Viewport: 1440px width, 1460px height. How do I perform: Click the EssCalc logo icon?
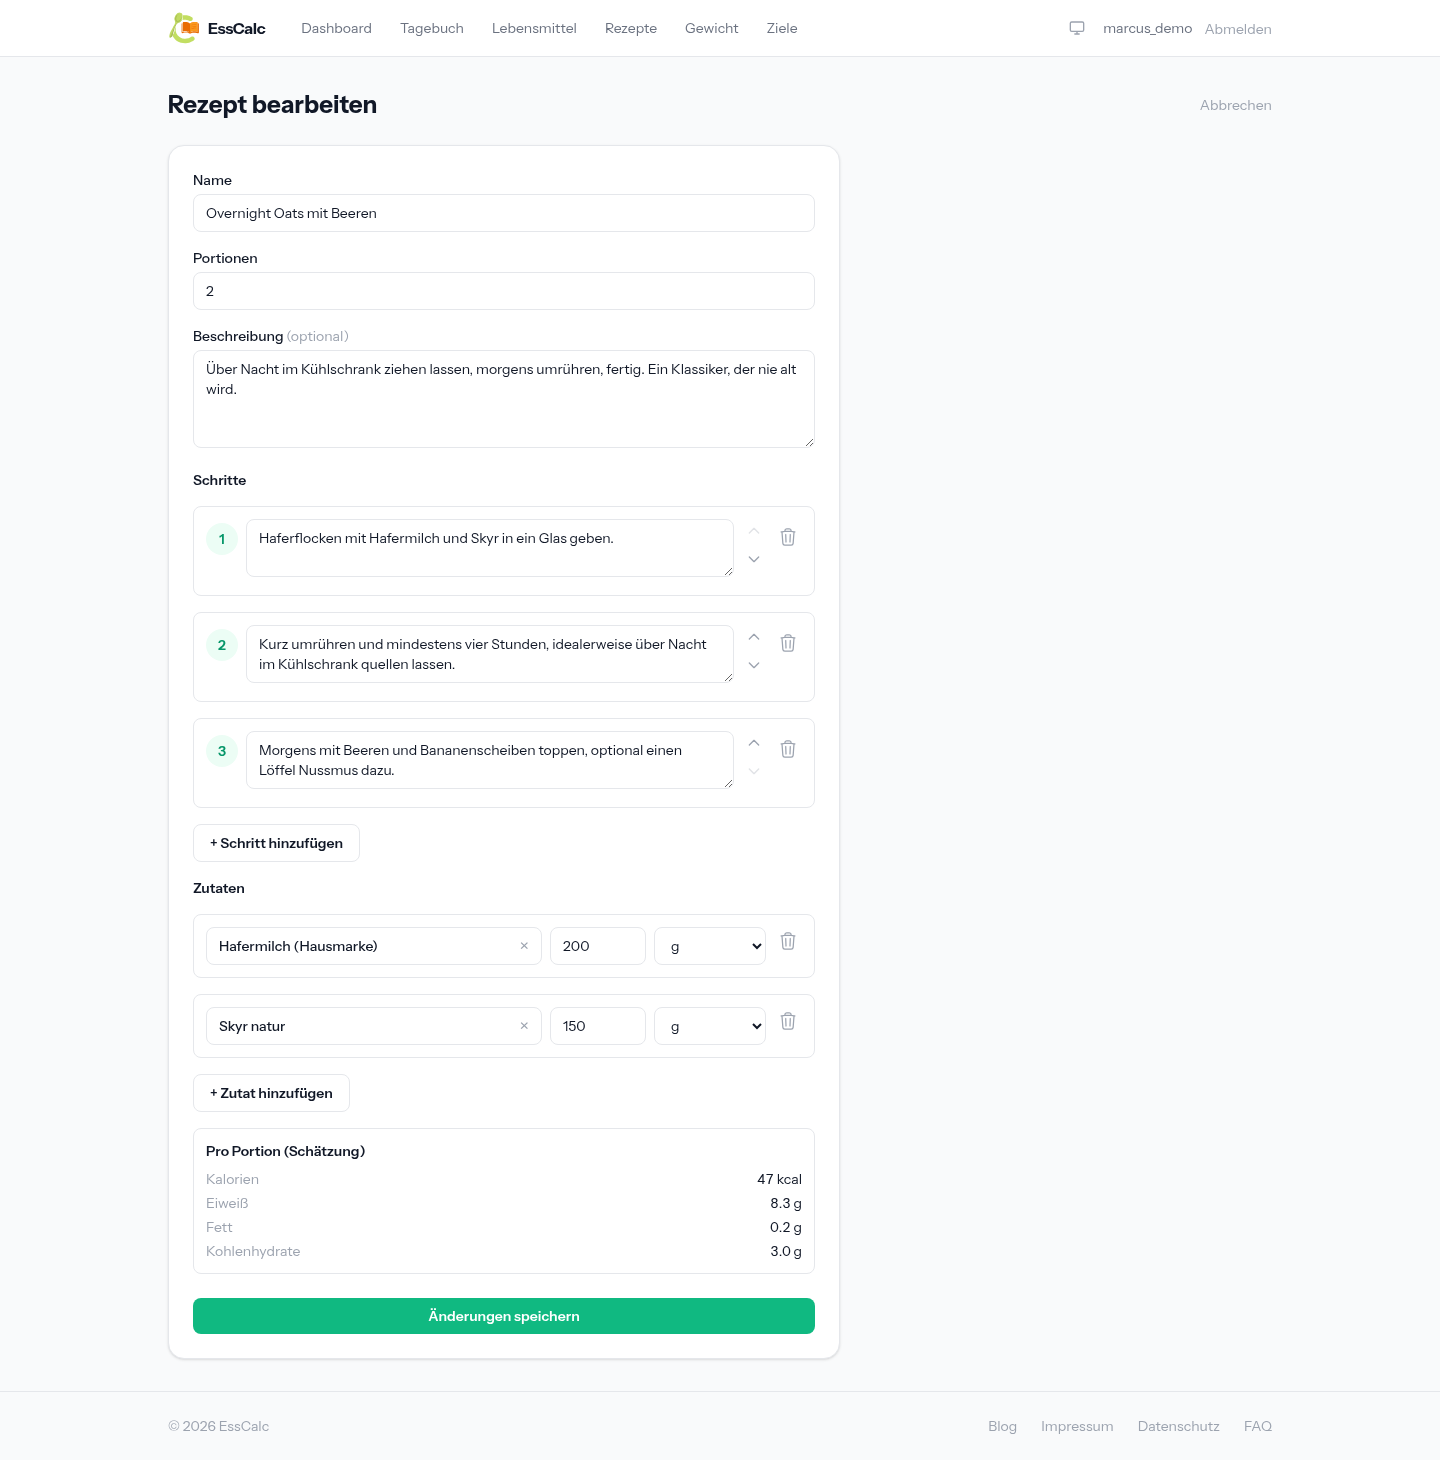(x=184, y=28)
